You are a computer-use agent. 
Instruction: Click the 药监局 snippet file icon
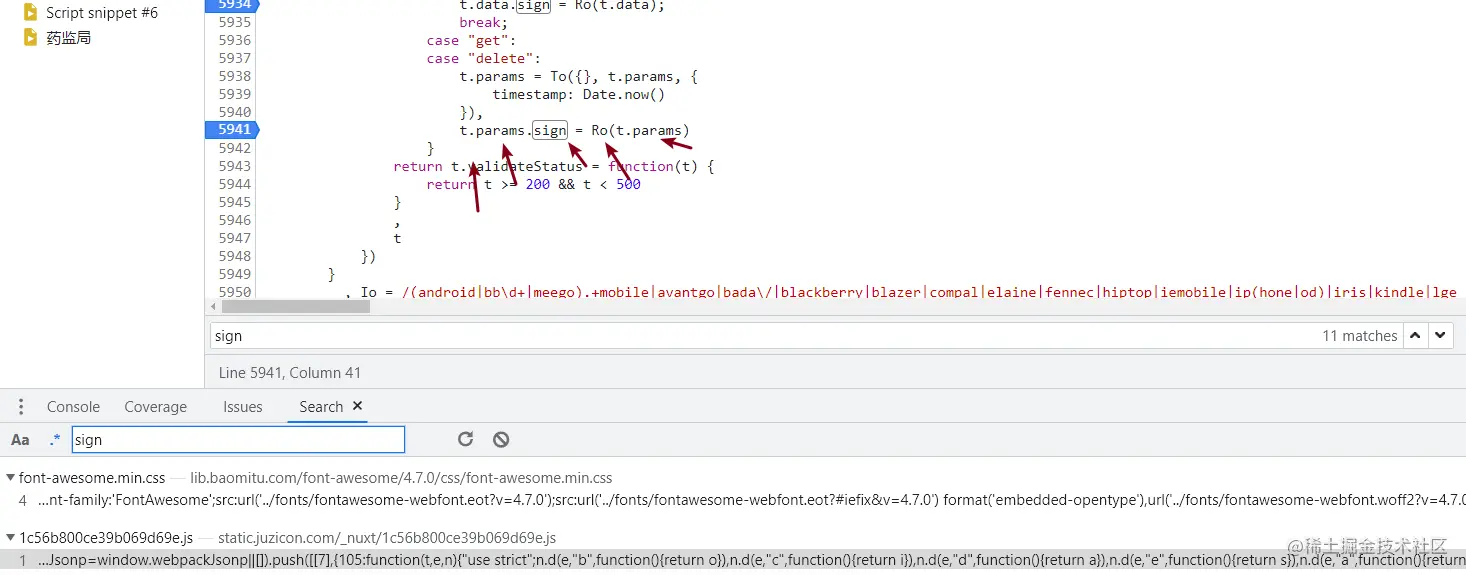click(x=30, y=37)
